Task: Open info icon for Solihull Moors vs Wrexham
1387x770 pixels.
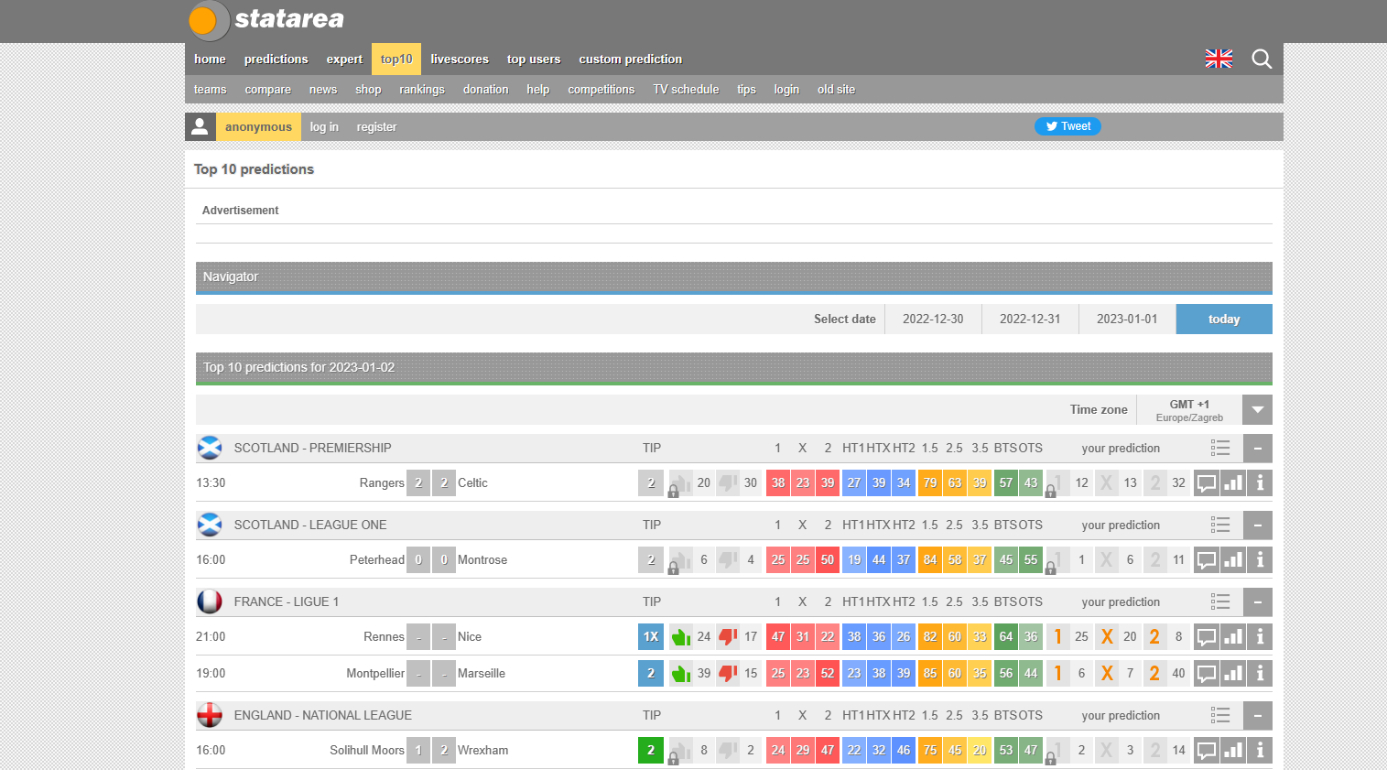Action: pos(1260,750)
